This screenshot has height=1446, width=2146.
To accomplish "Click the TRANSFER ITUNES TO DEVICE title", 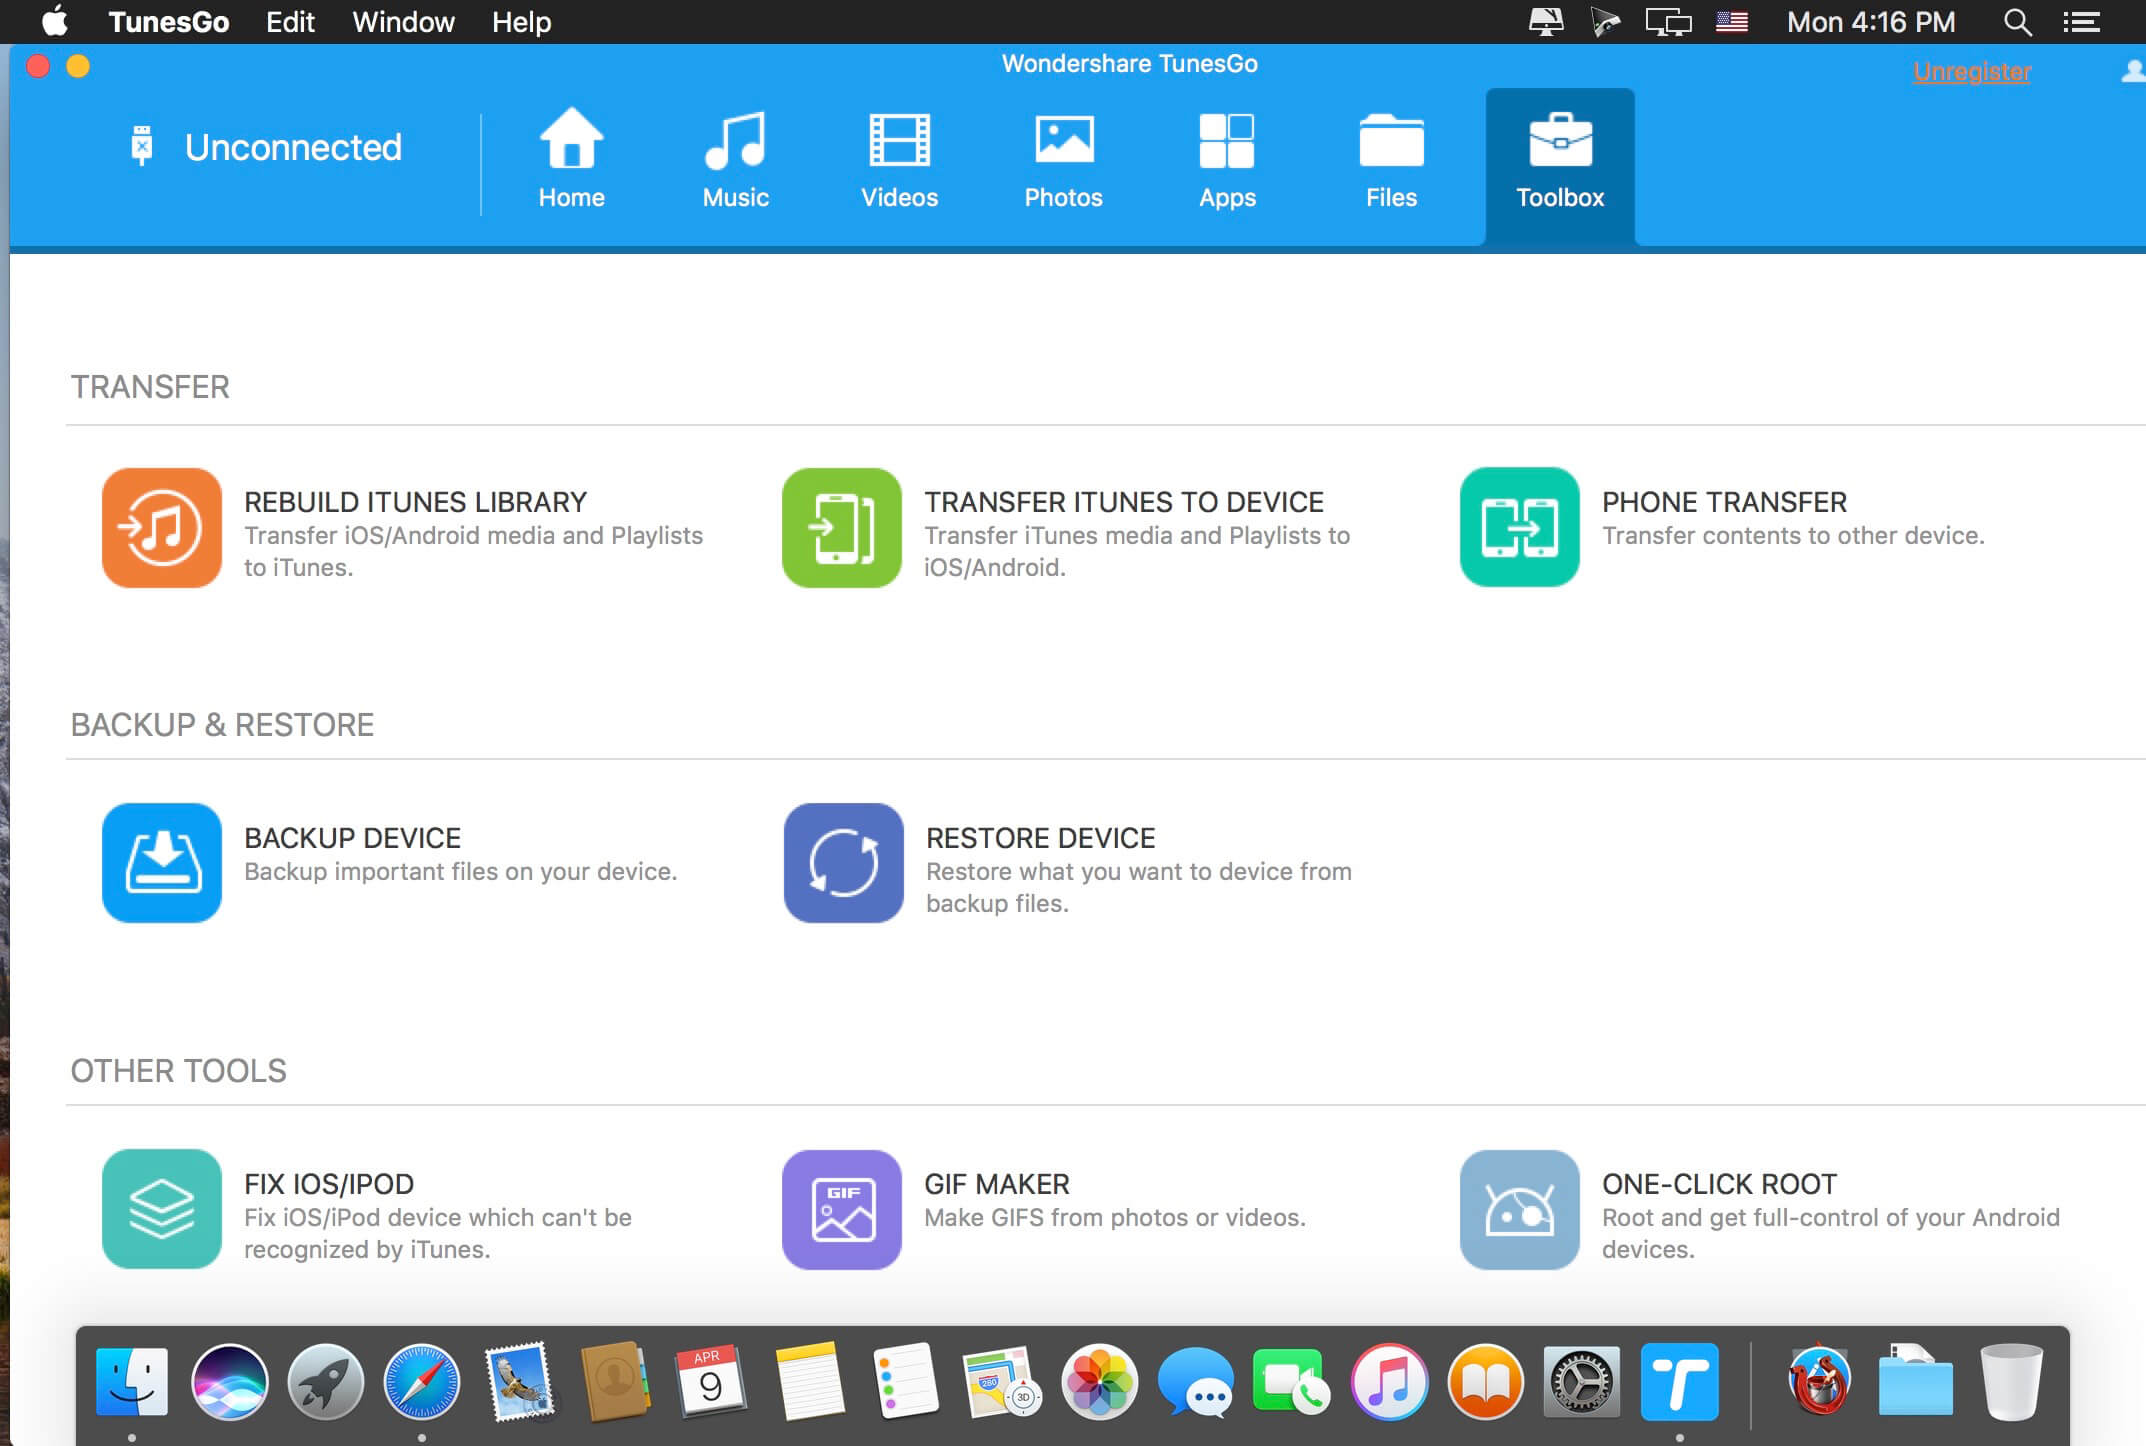I will [x=1124, y=502].
